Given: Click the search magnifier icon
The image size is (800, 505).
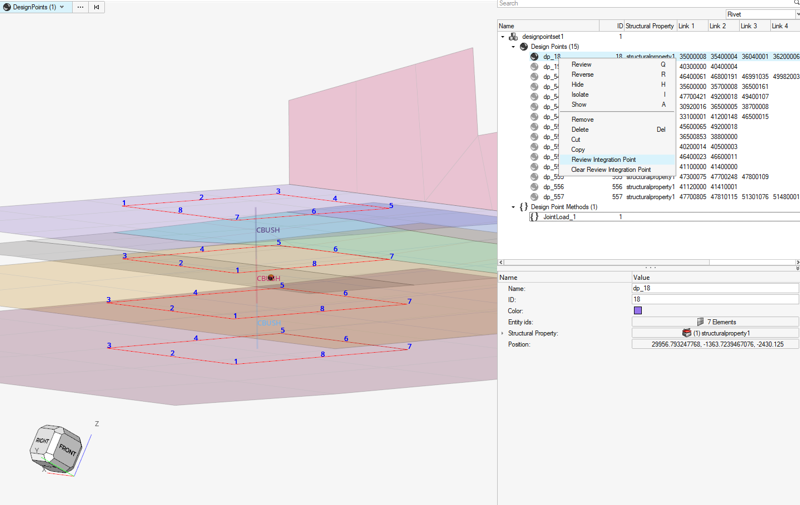Looking at the screenshot, I should tap(796, 4).
